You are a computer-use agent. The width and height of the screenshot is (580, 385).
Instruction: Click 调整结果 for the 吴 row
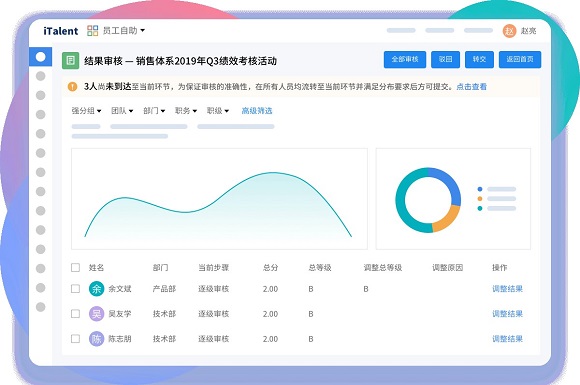(507, 314)
